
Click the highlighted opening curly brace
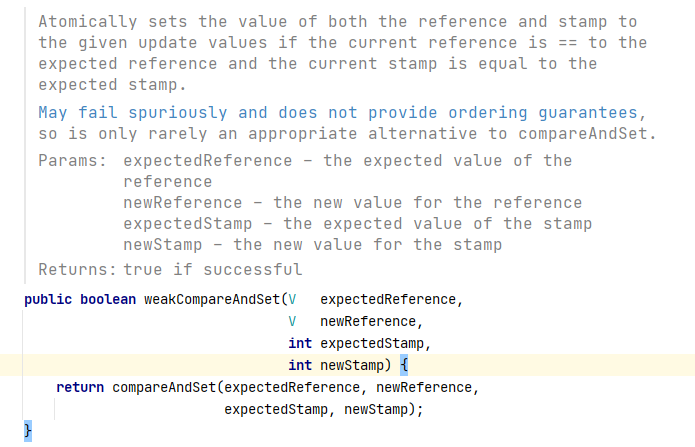pyautogui.click(x=404, y=365)
